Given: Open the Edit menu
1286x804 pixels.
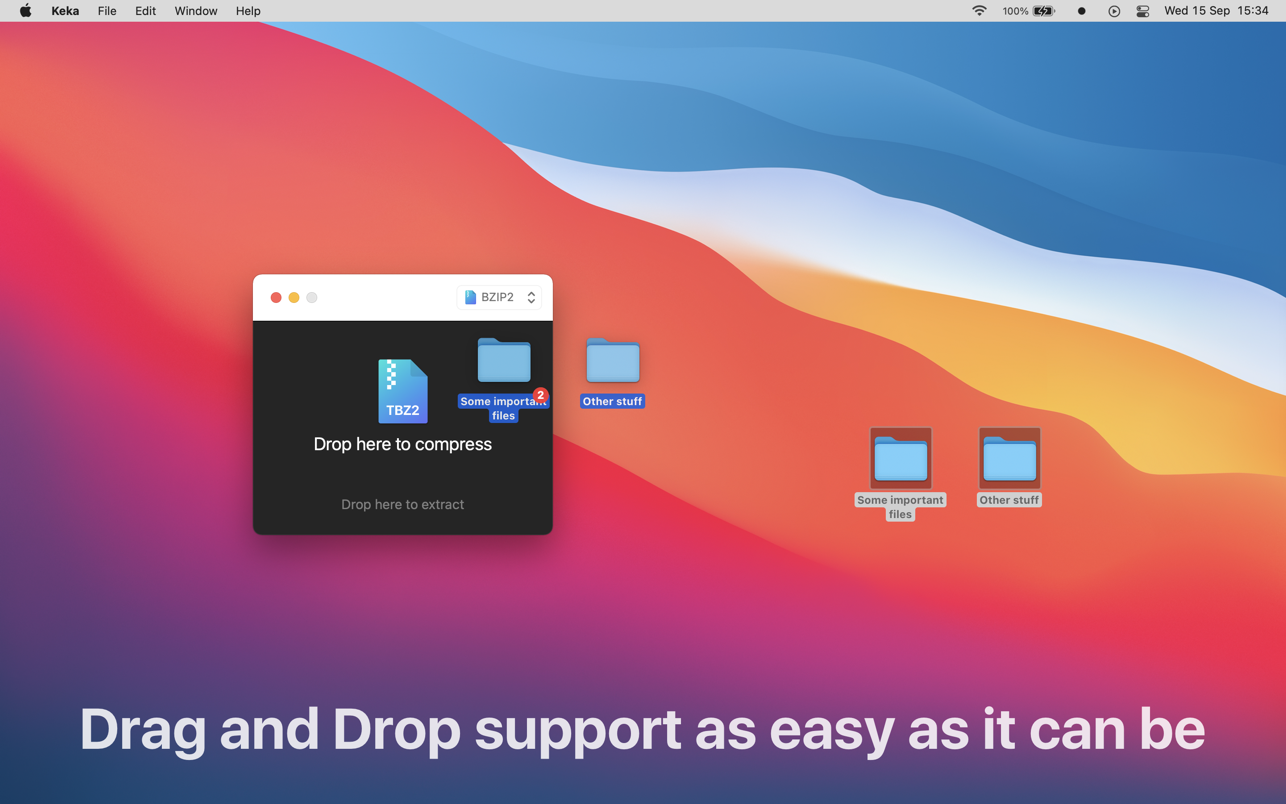Looking at the screenshot, I should [x=145, y=11].
